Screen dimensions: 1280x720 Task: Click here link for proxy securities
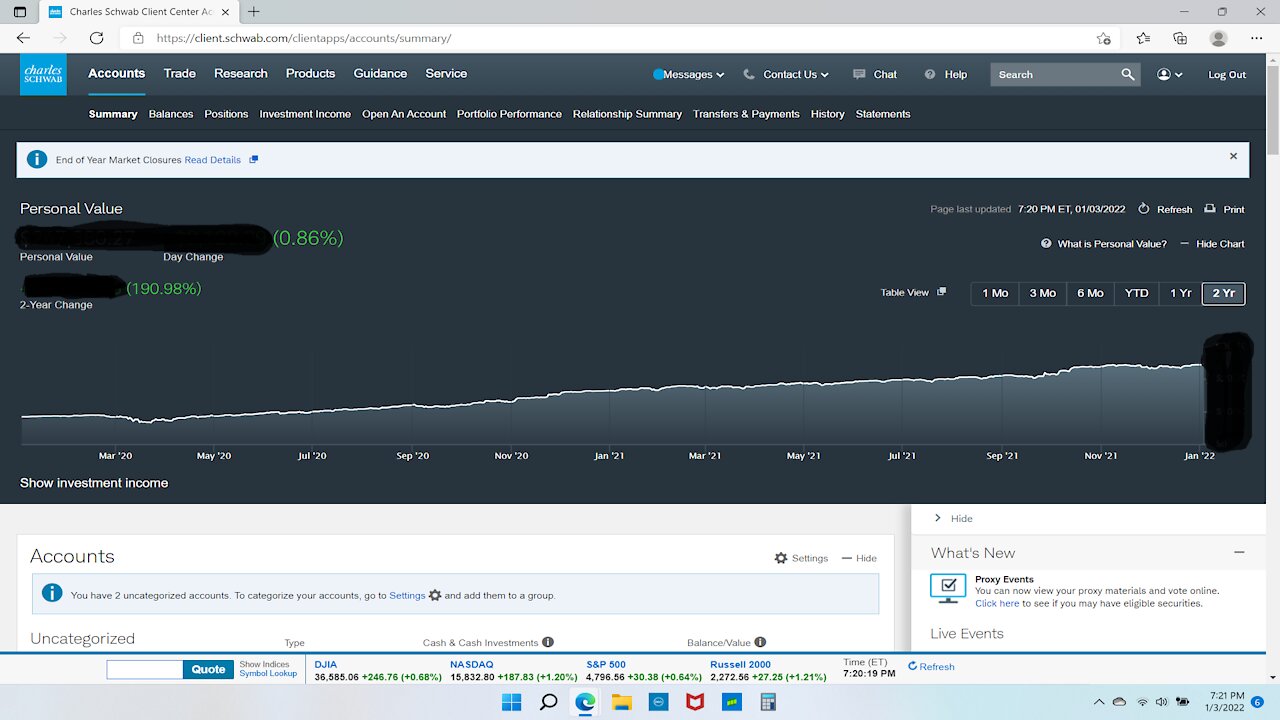click(x=997, y=603)
